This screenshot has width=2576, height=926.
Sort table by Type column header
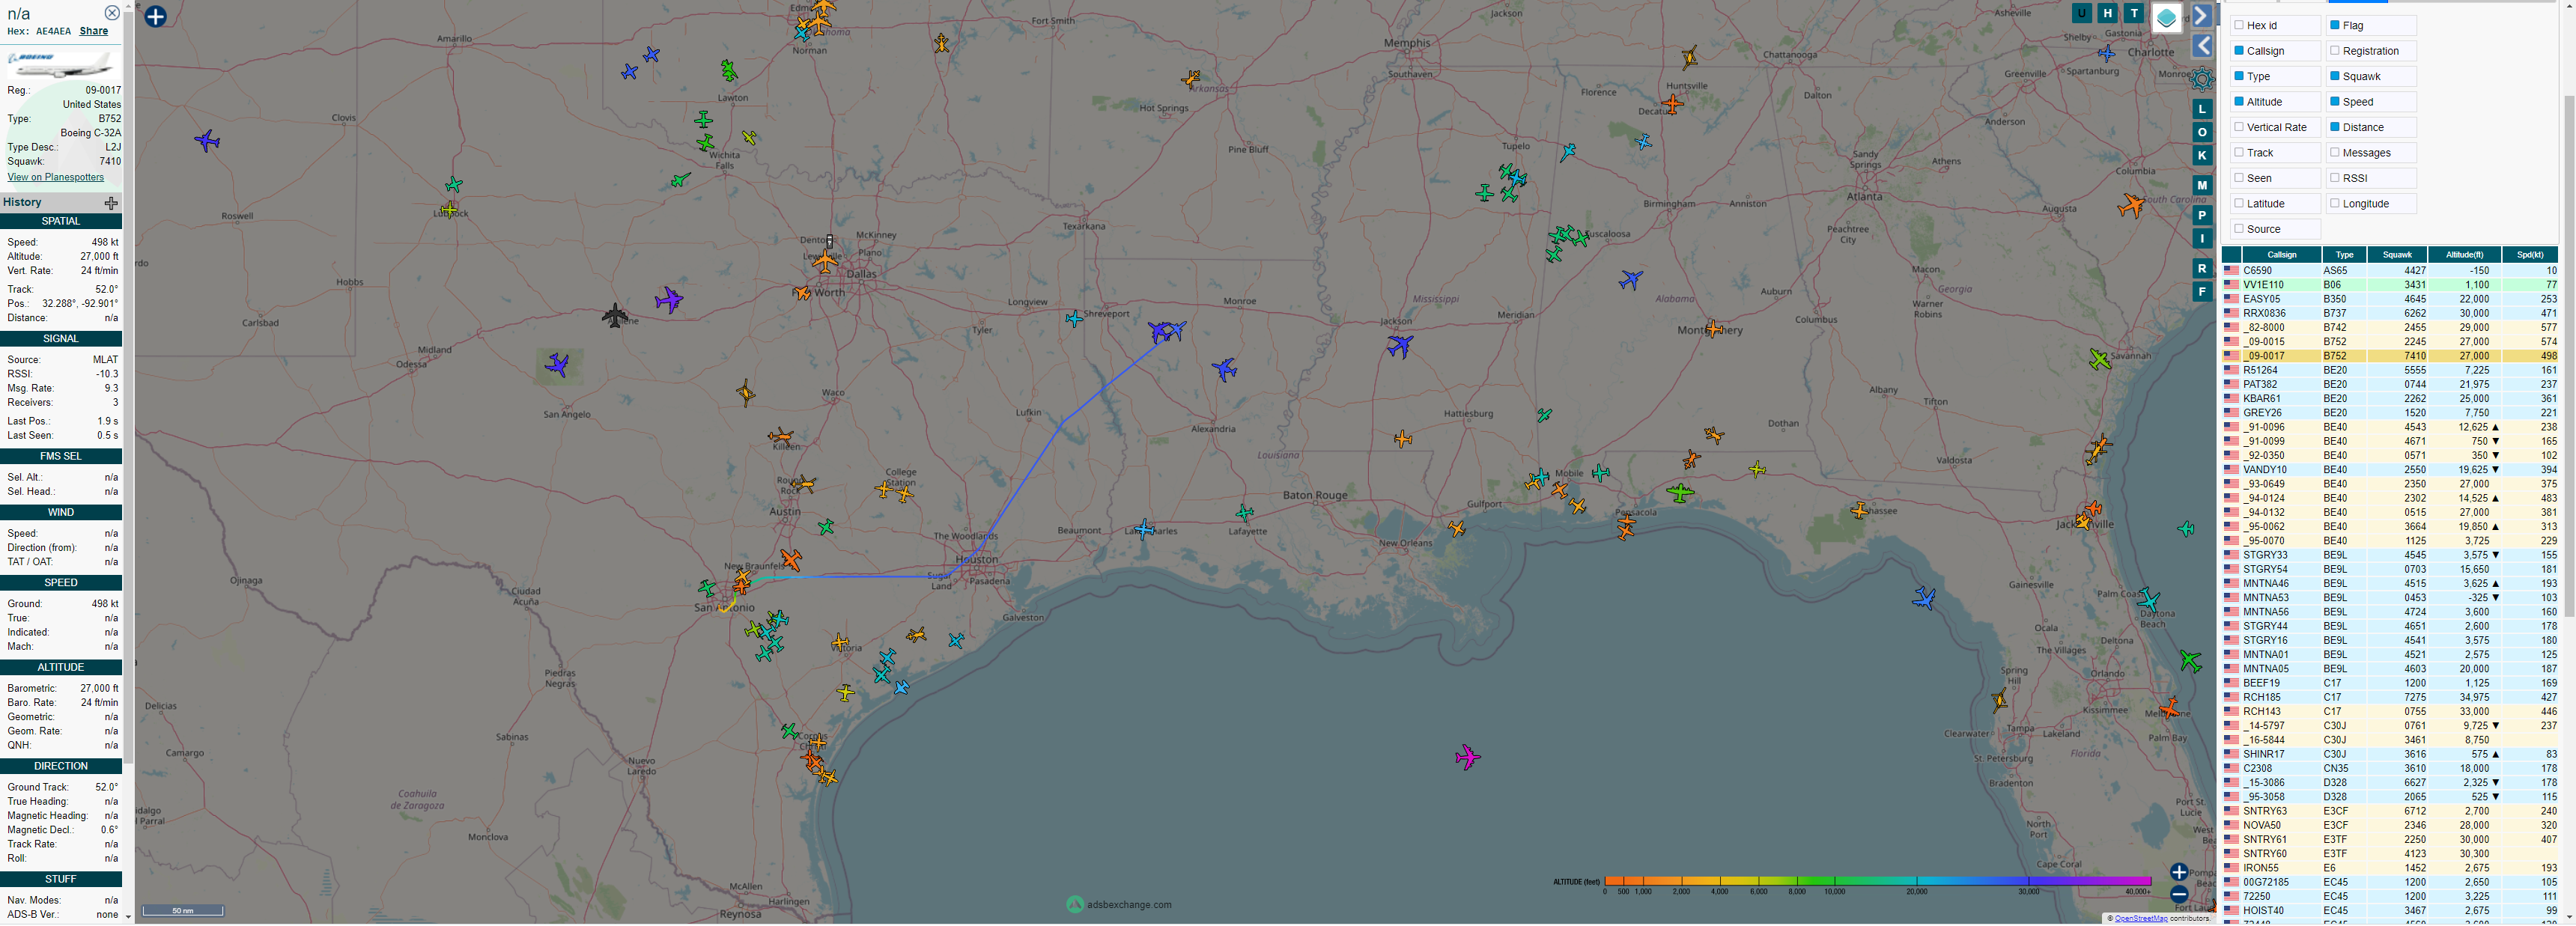pos(2345,255)
